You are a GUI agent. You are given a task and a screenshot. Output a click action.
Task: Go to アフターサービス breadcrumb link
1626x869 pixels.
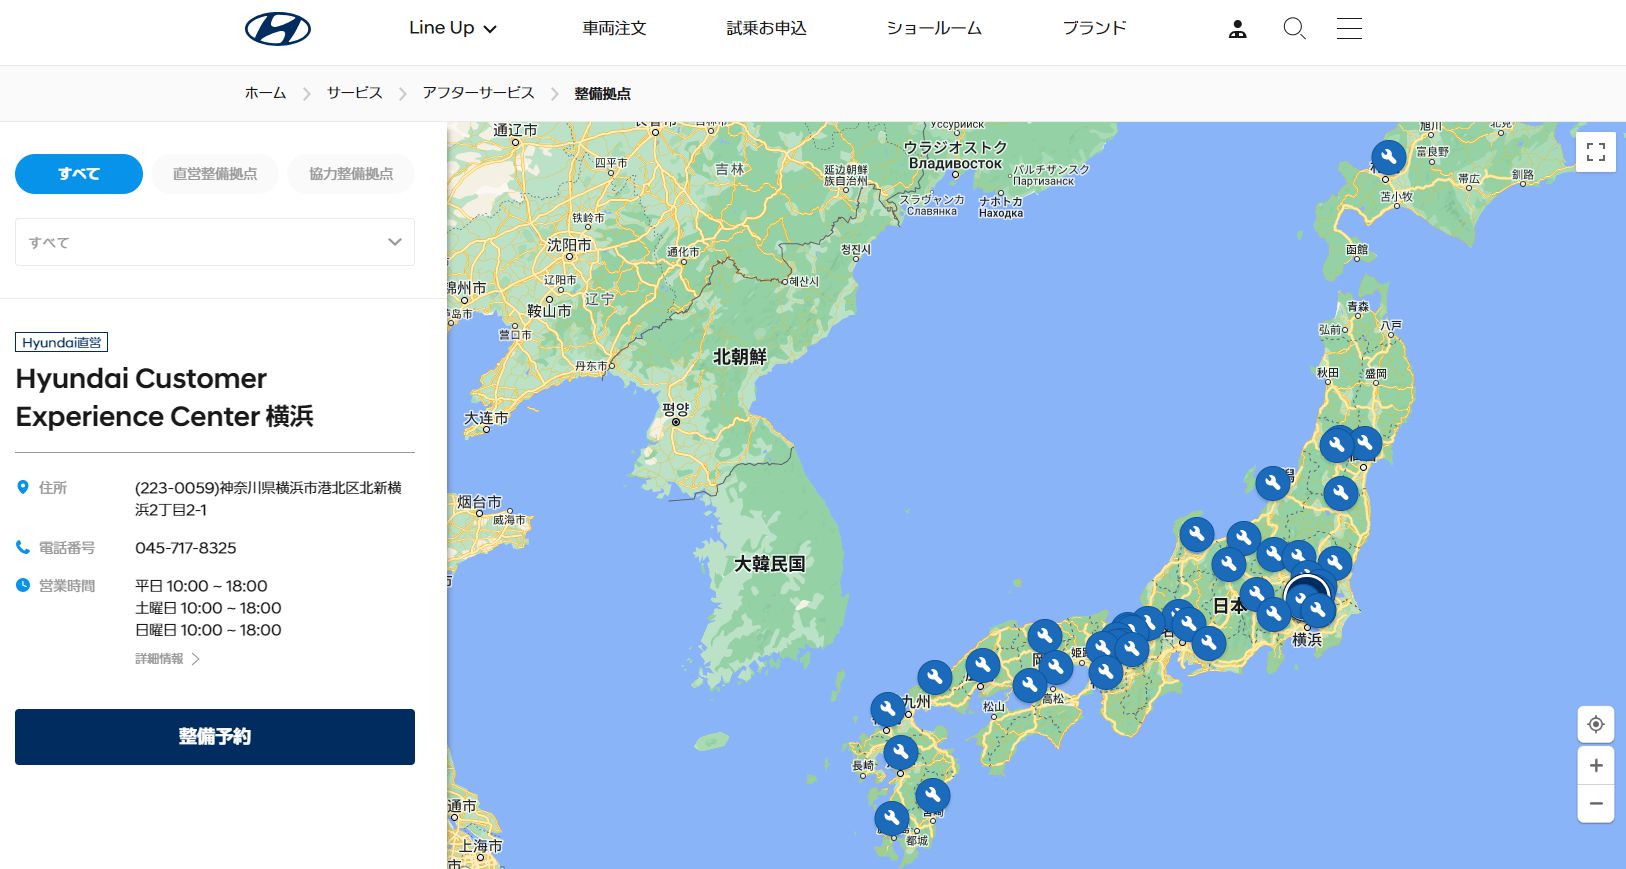[478, 93]
